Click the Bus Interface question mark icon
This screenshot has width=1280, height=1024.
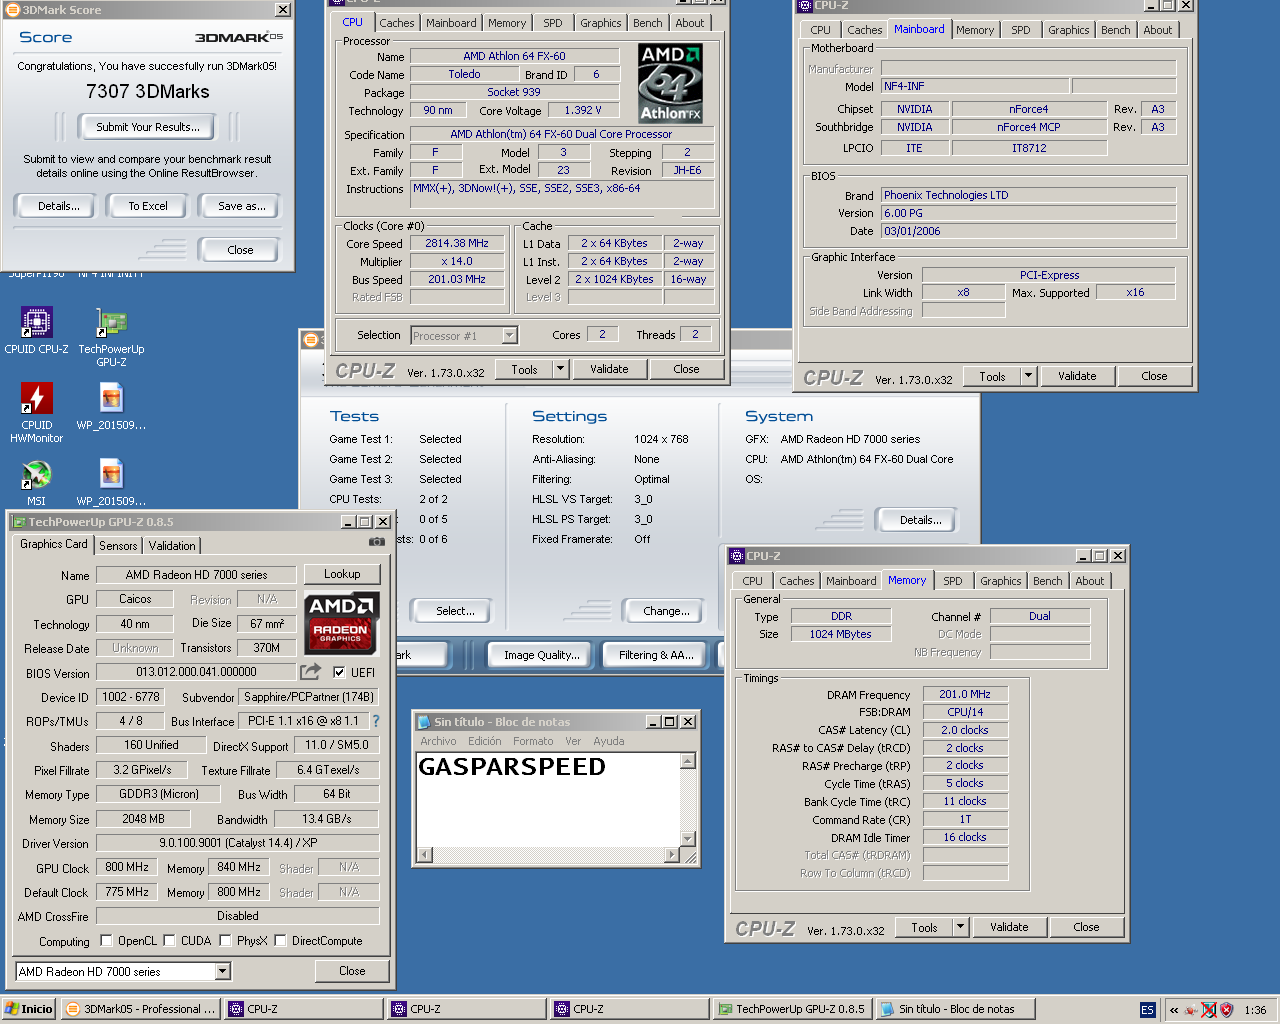click(x=376, y=721)
